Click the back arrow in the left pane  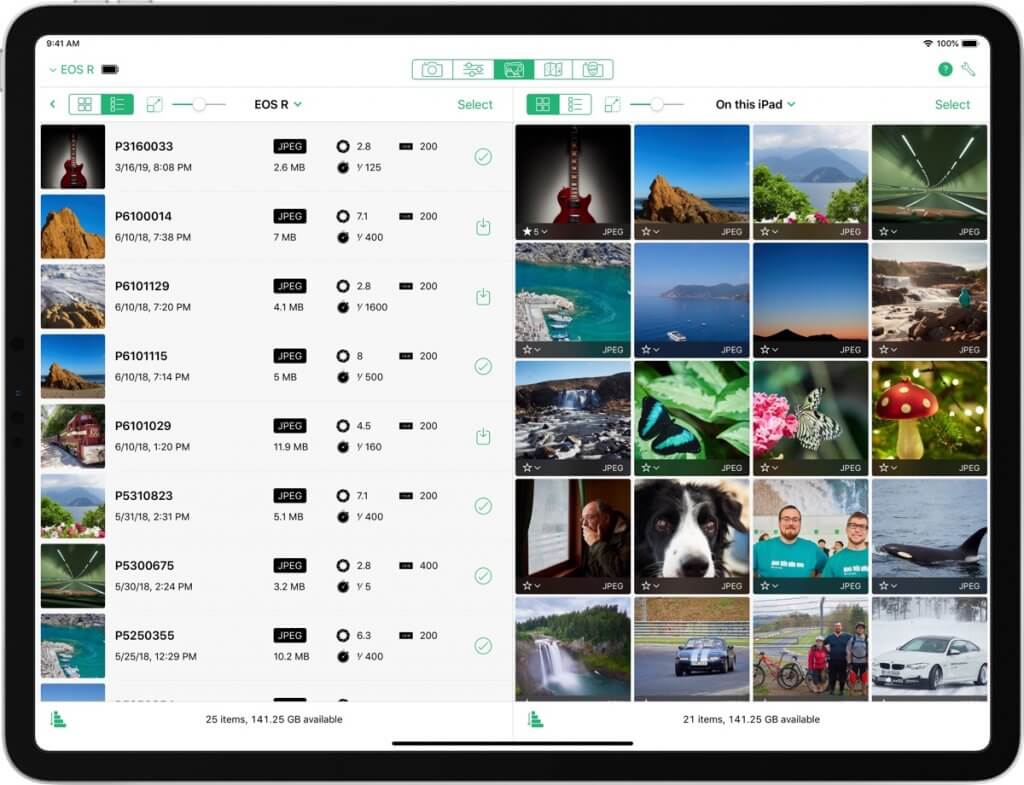click(x=52, y=104)
